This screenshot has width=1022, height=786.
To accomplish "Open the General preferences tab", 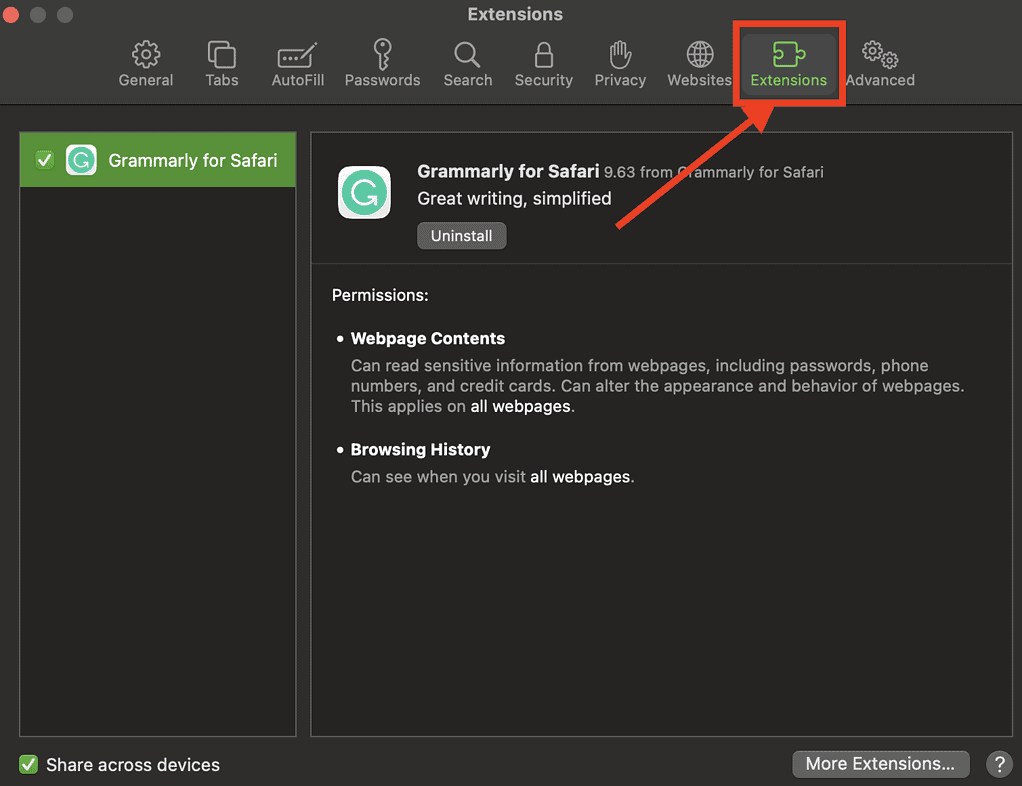I will [x=146, y=64].
